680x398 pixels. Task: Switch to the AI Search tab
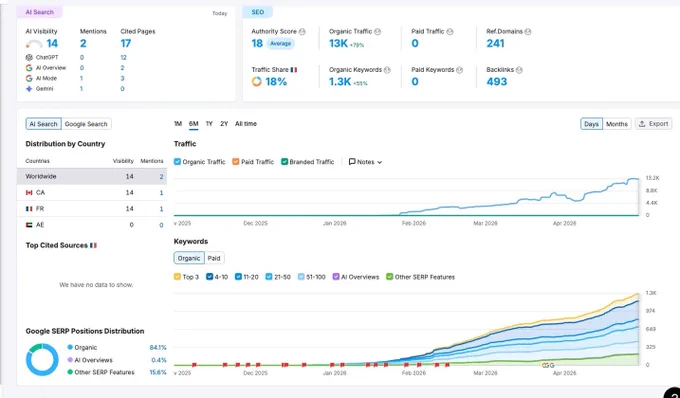point(43,124)
